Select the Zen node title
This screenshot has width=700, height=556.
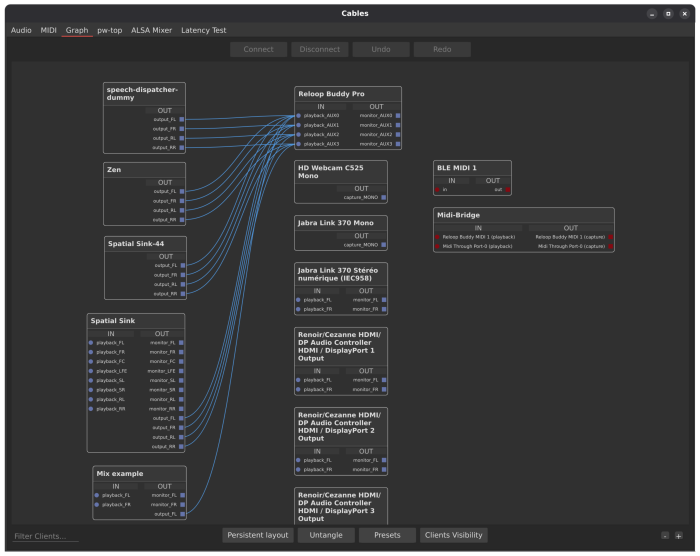point(114,170)
